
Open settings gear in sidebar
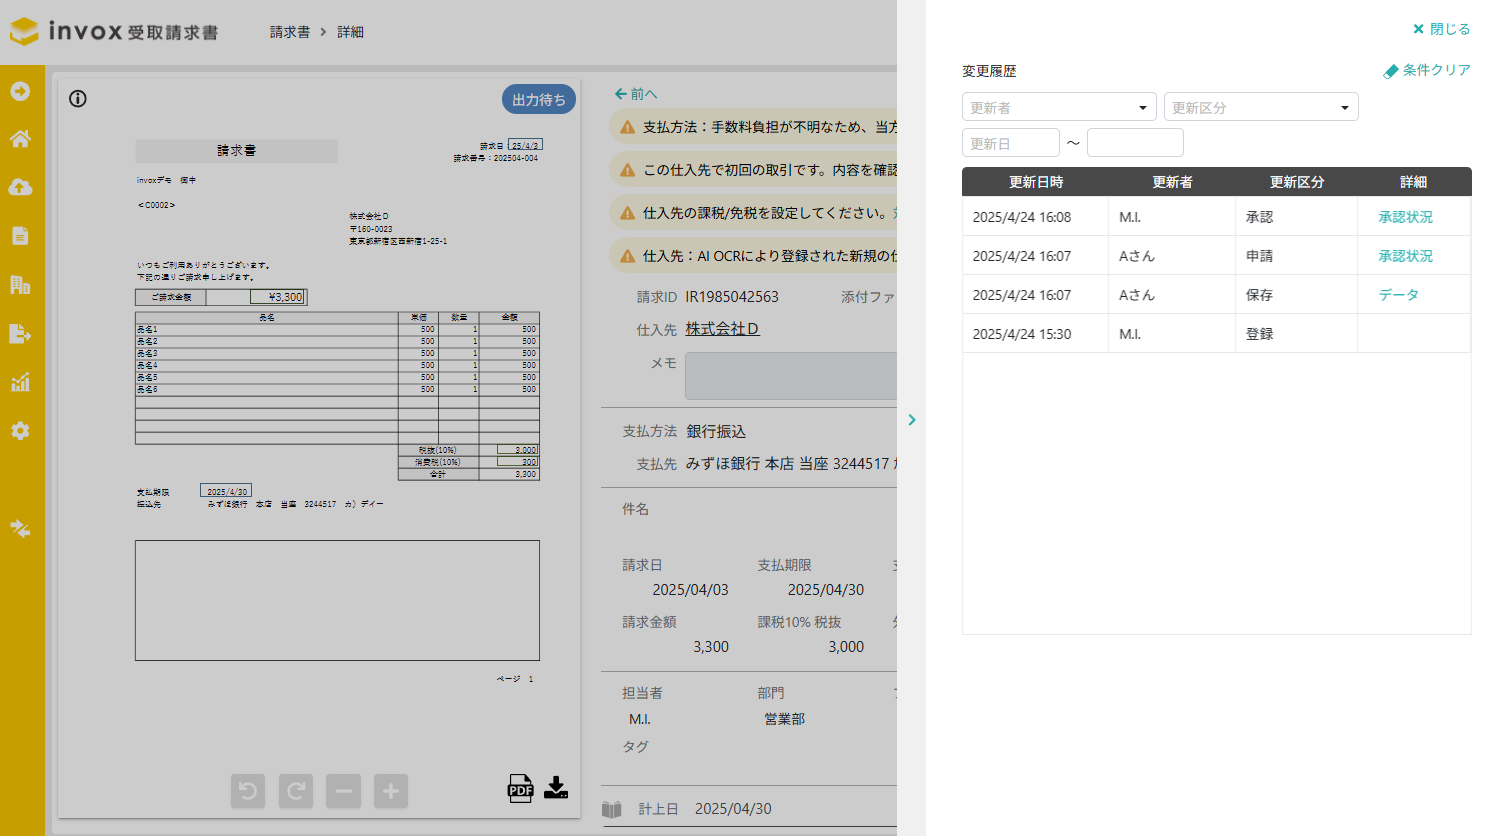(x=20, y=431)
